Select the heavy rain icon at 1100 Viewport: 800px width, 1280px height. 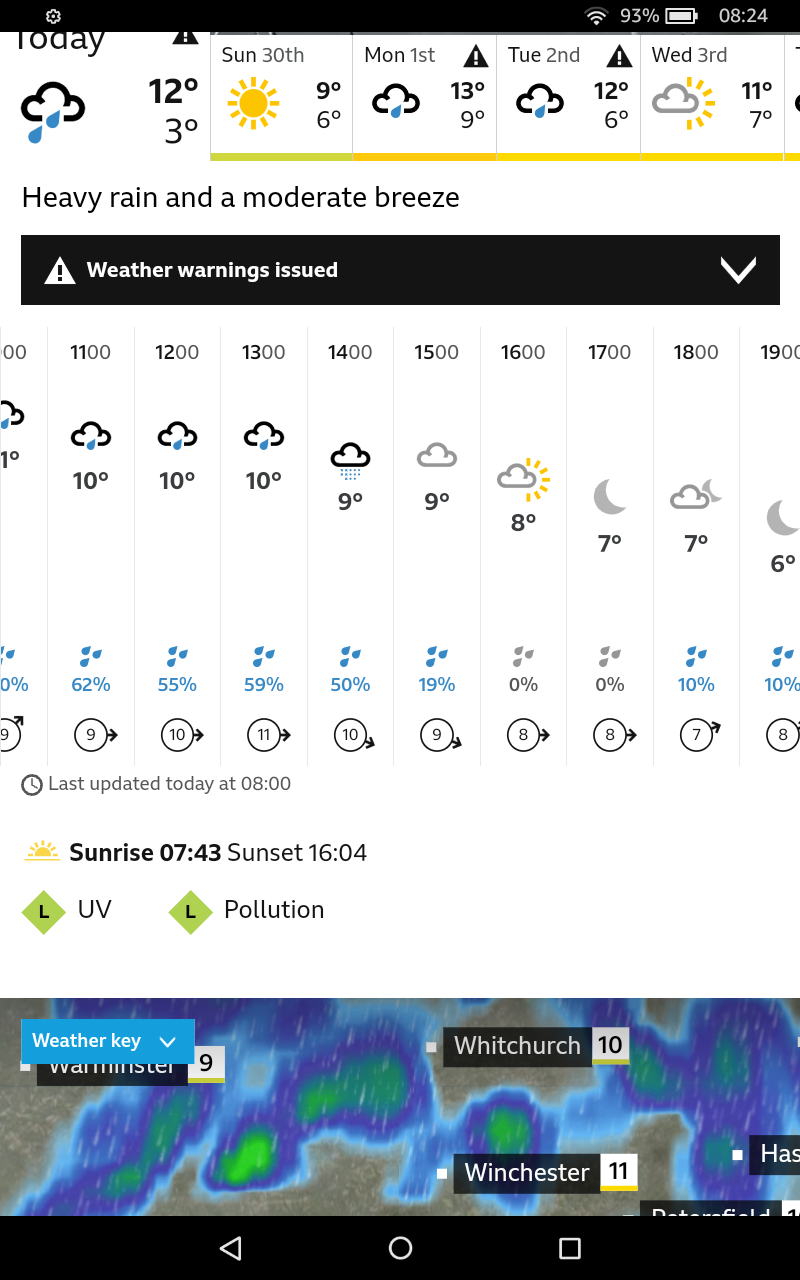(x=90, y=434)
